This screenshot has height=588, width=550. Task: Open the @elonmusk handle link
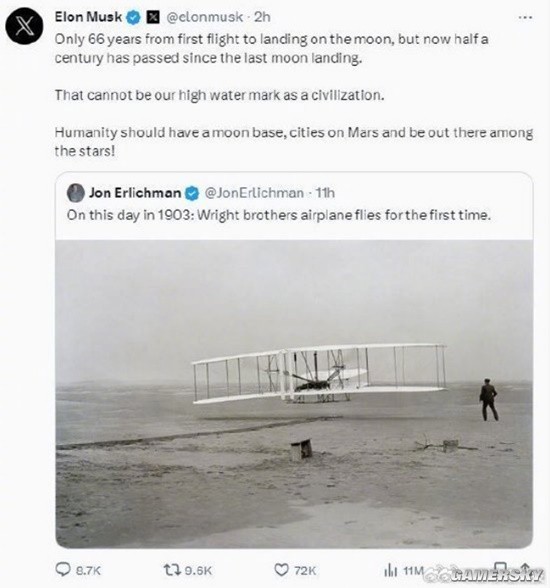204,17
